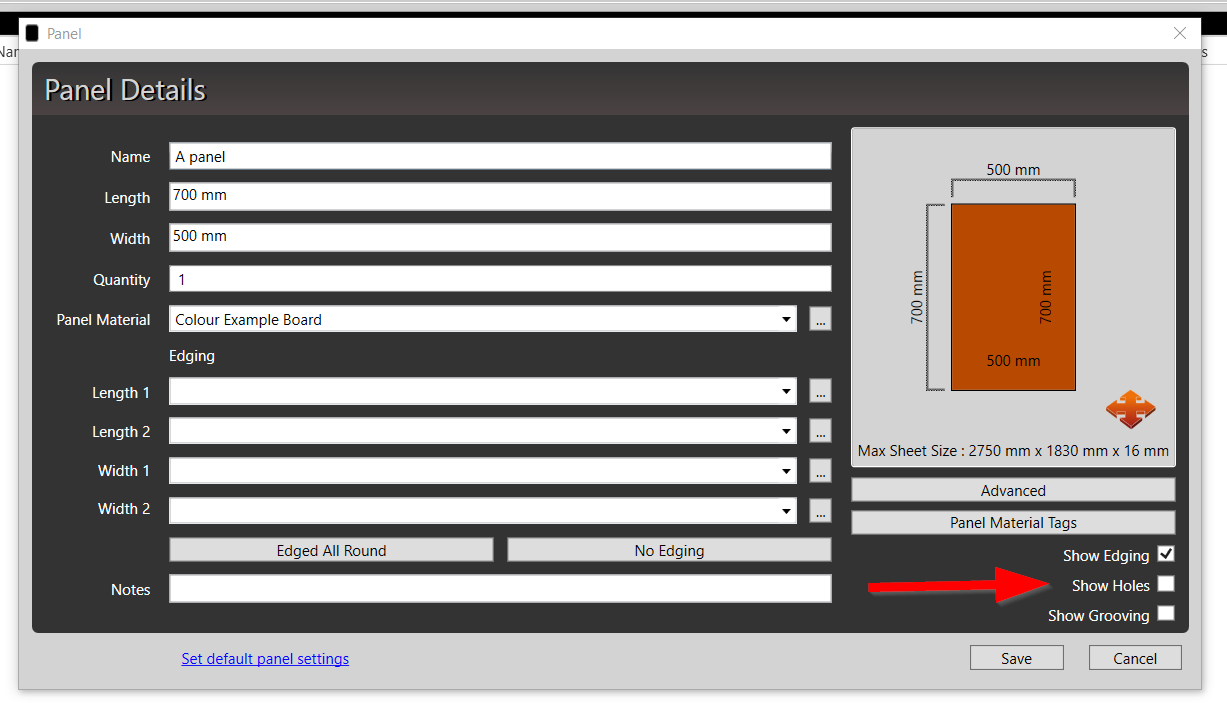Viewport: 1227px width, 705px height.
Task: Enable the Show Holes checkbox
Action: [1166, 584]
